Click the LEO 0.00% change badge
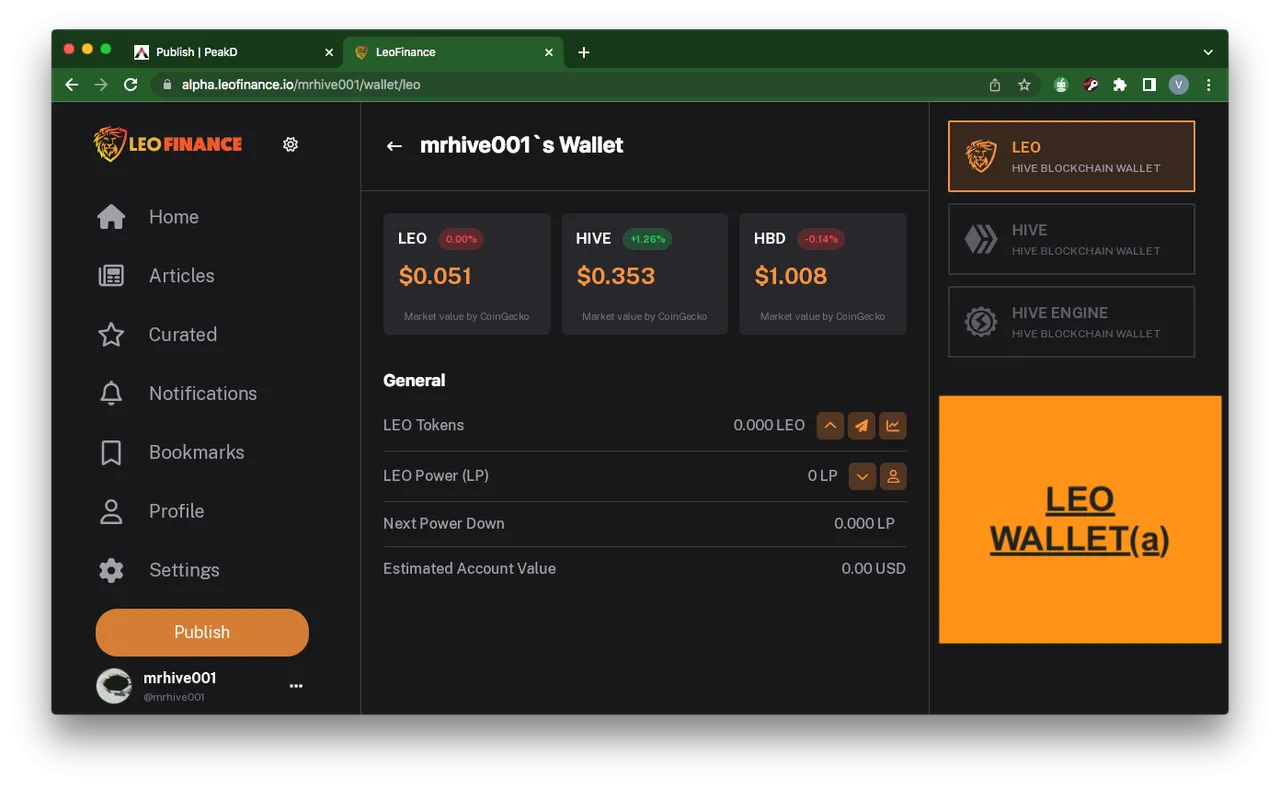 point(461,239)
